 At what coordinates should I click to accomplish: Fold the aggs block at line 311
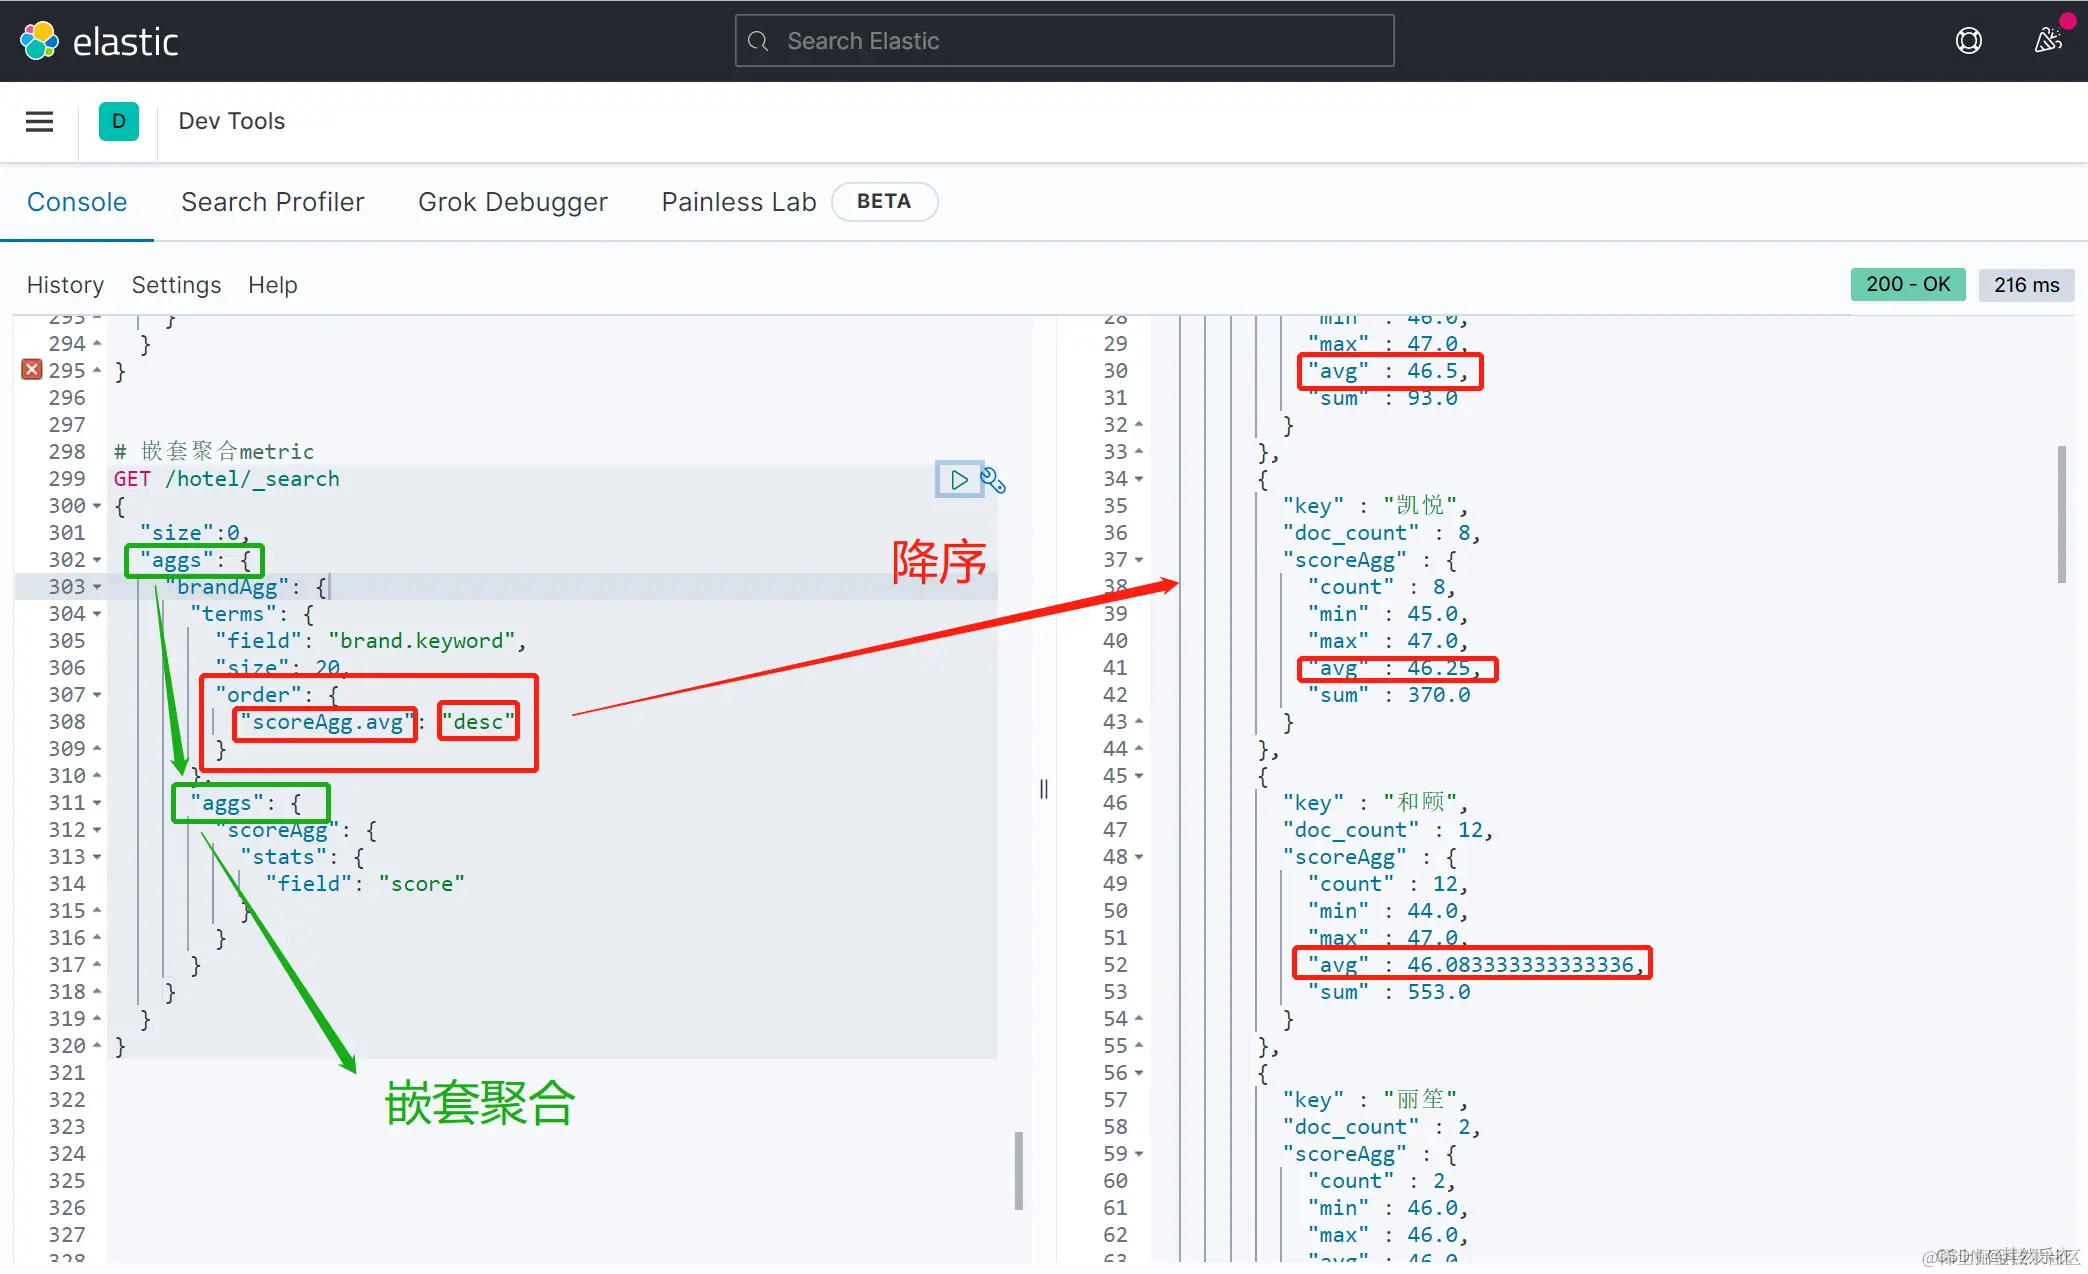click(97, 803)
